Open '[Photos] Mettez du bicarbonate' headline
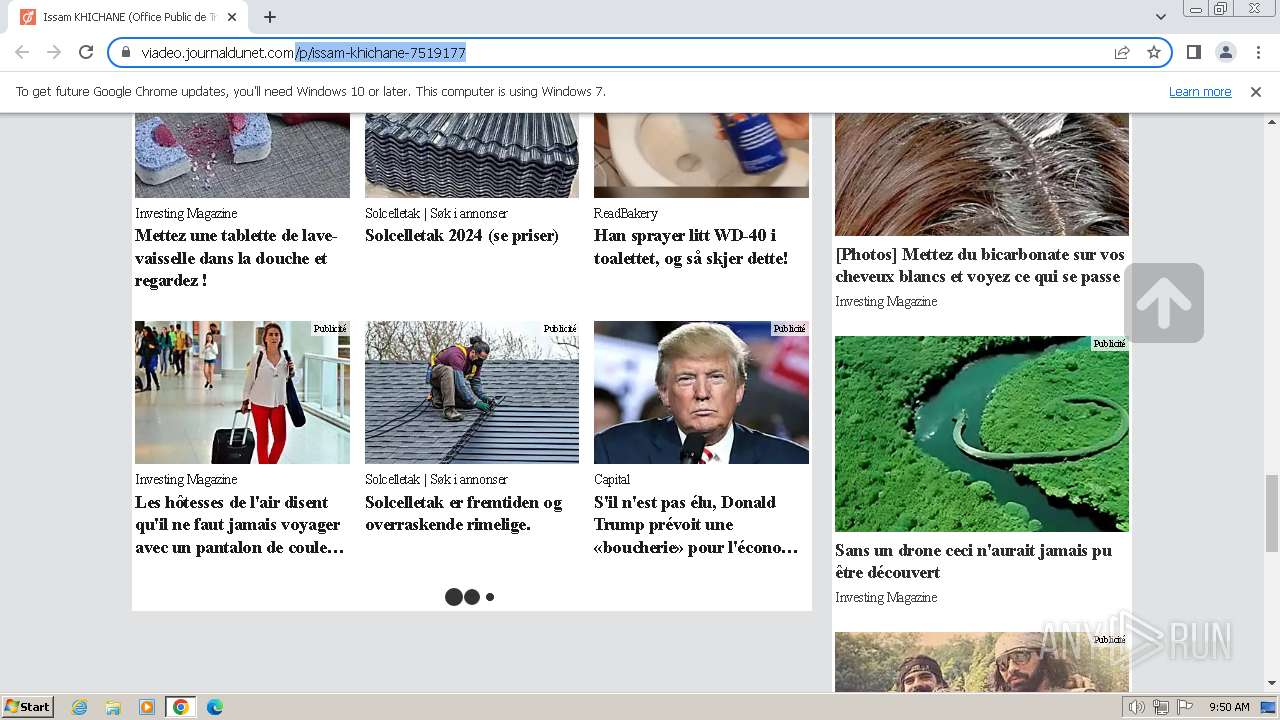 pyautogui.click(x=980, y=266)
